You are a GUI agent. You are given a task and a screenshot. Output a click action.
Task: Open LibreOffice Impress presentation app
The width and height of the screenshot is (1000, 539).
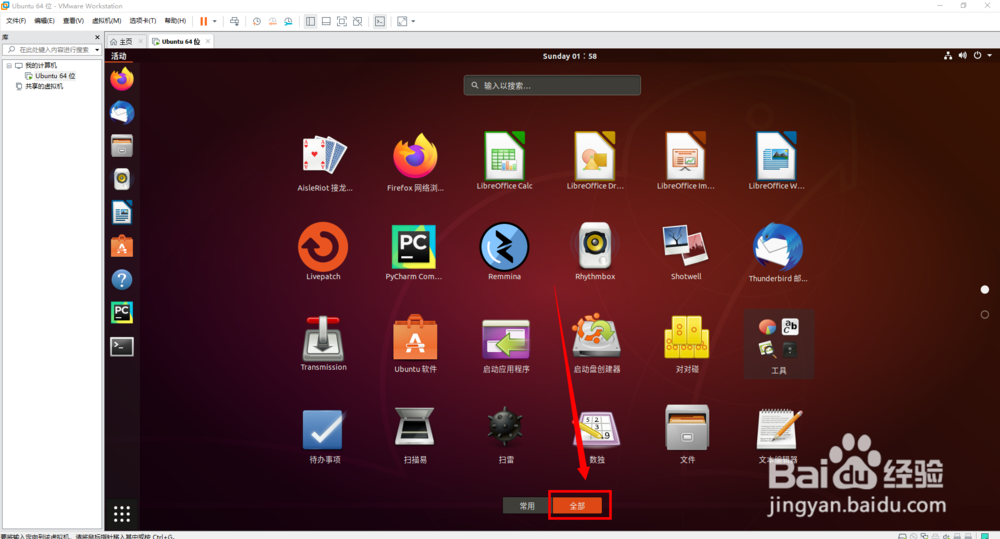pos(686,161)
